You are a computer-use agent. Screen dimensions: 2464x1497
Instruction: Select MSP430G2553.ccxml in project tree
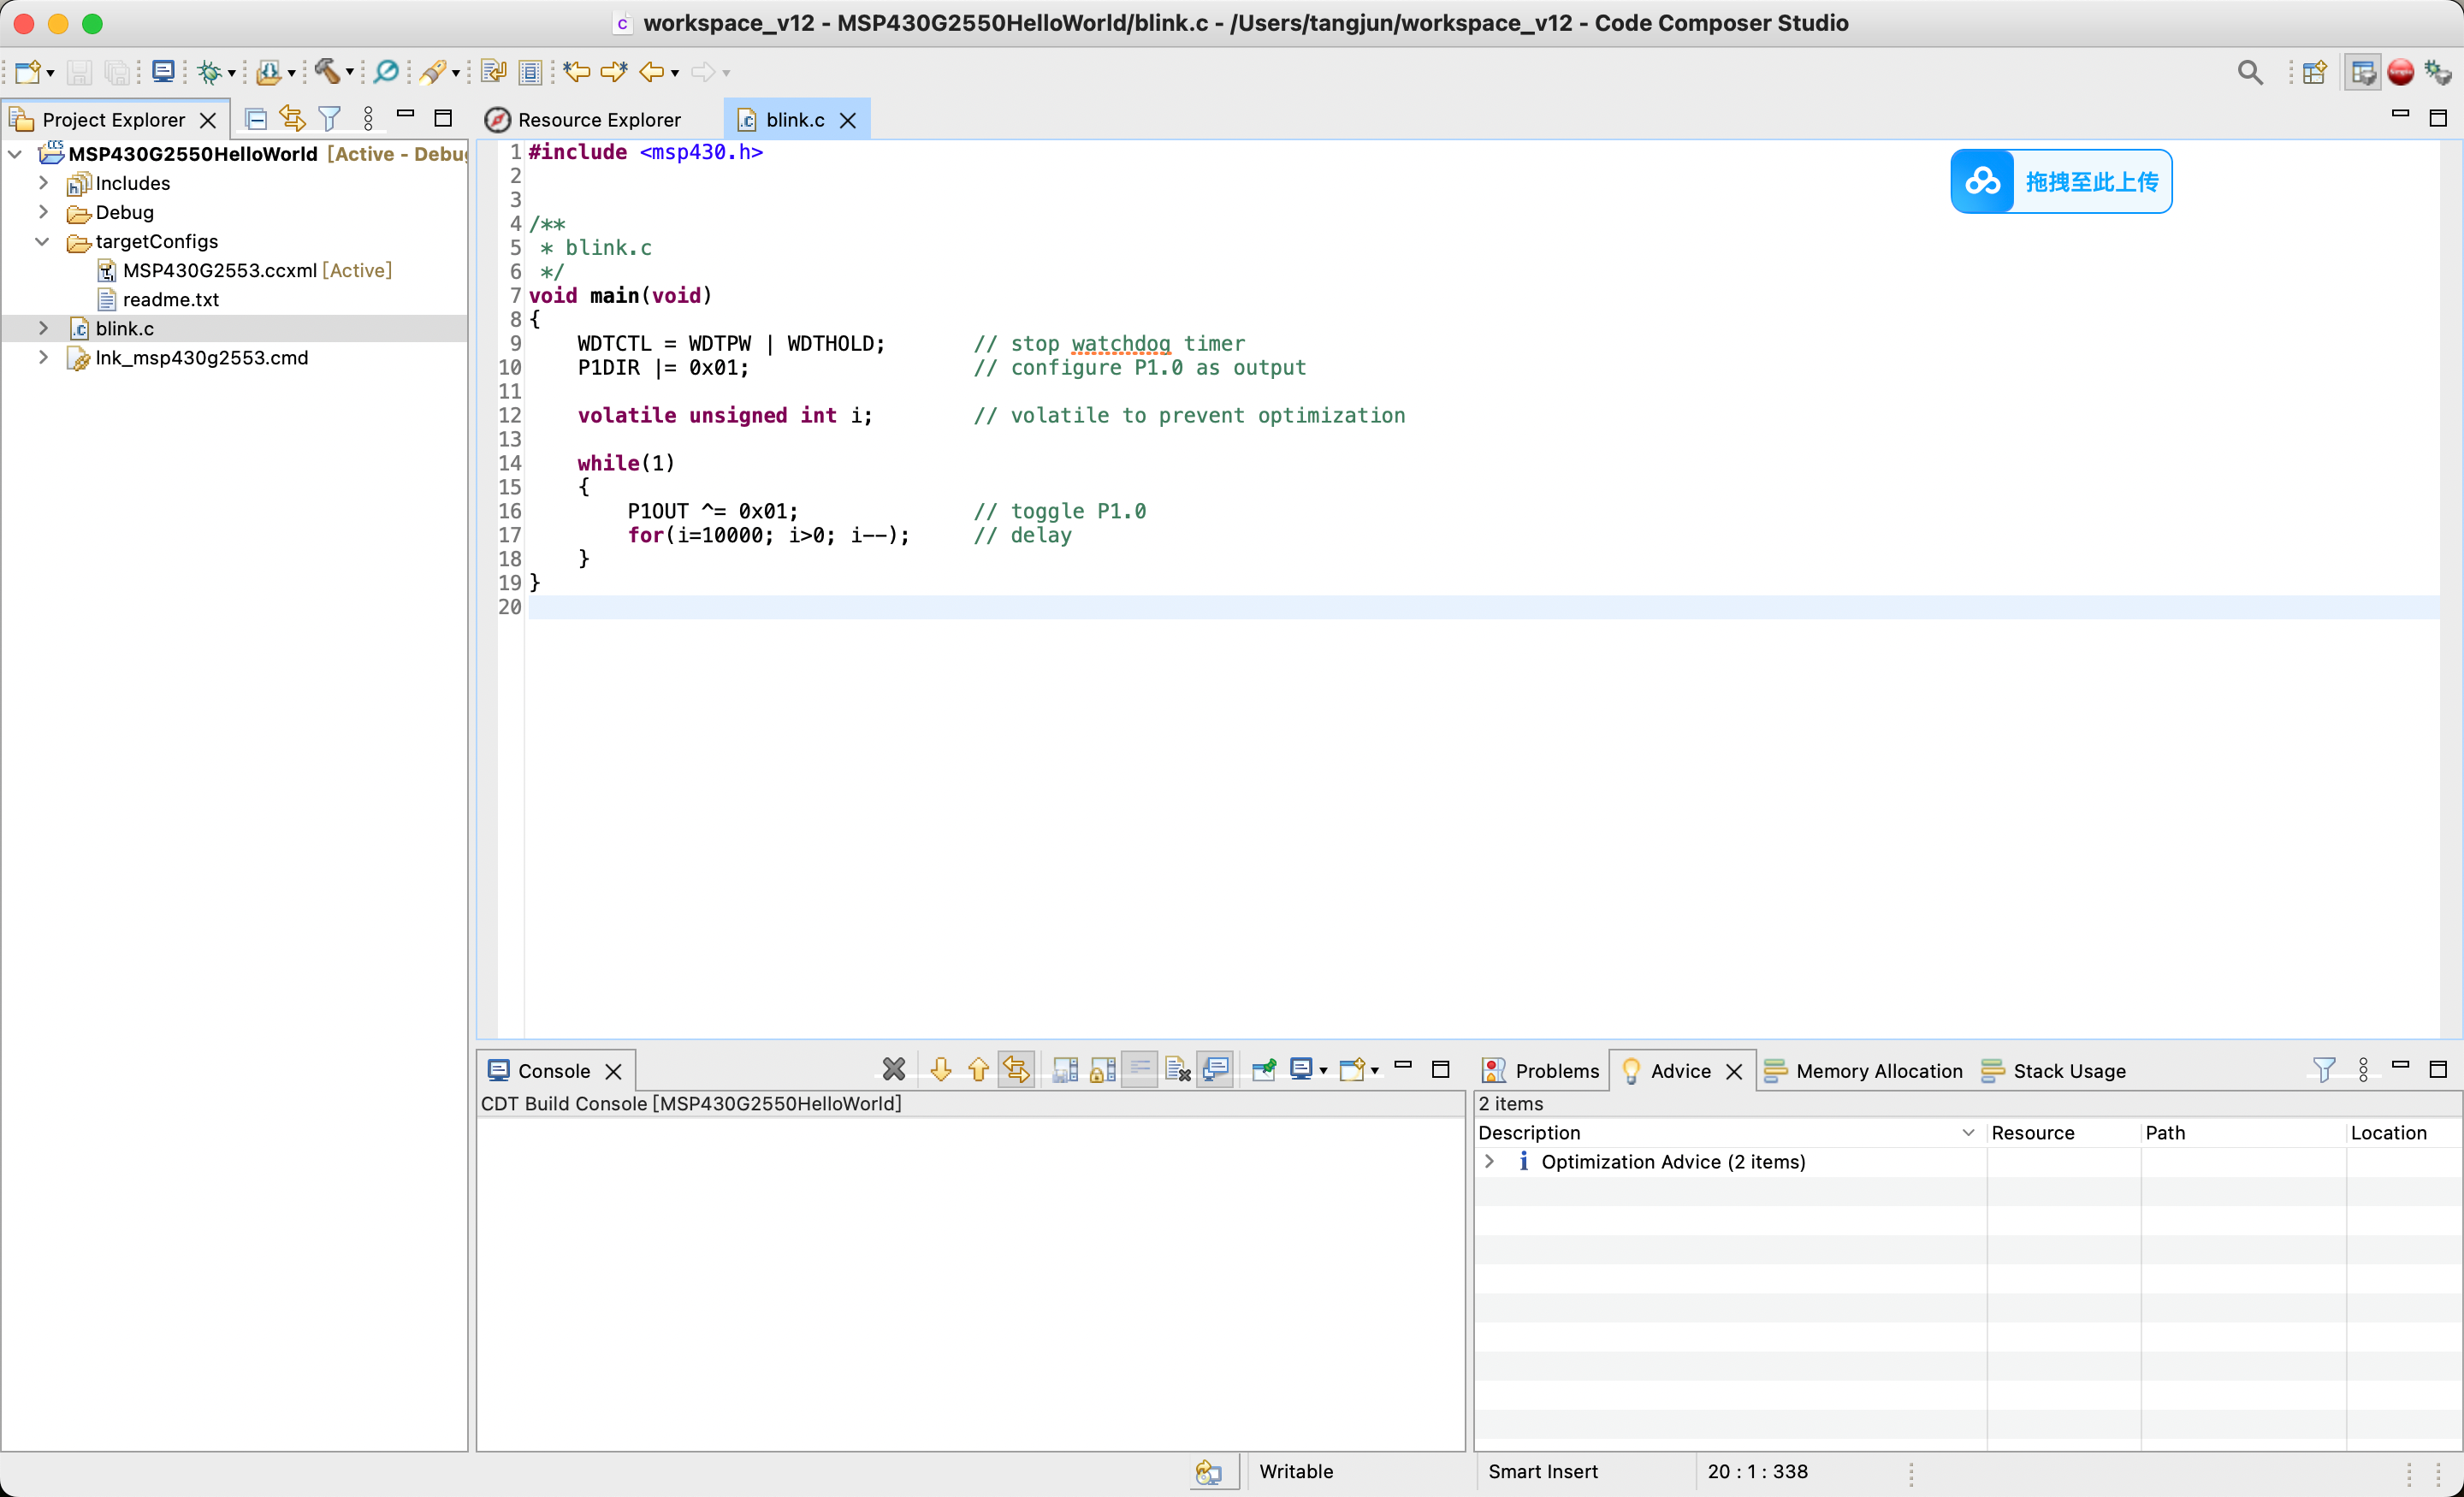click(x=220, y=270)
